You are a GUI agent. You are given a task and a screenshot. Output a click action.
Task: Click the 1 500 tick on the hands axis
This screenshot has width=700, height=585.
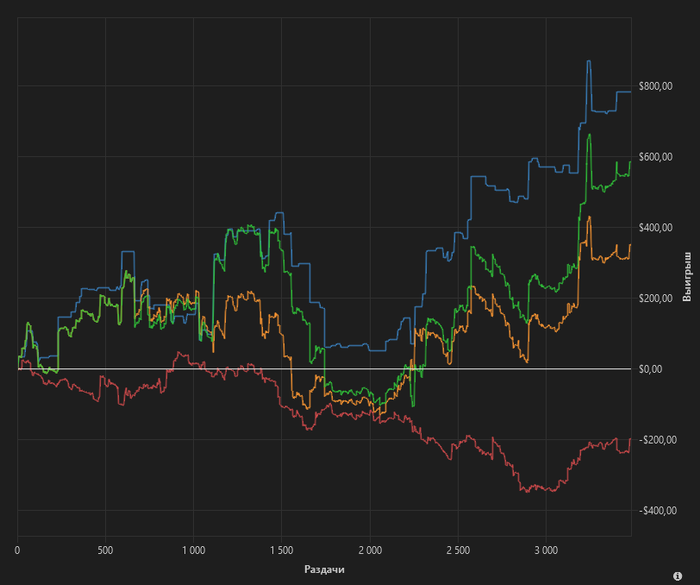281,550
